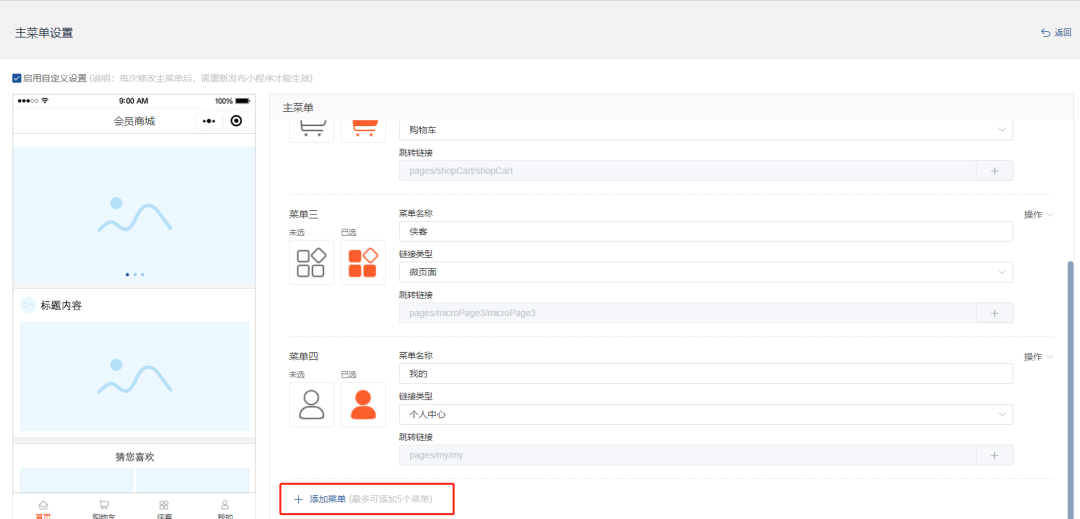Screen dimensions: 1080x519
Task: Click the 菜单名称 field containing 侠客
Action: (705, 232)
